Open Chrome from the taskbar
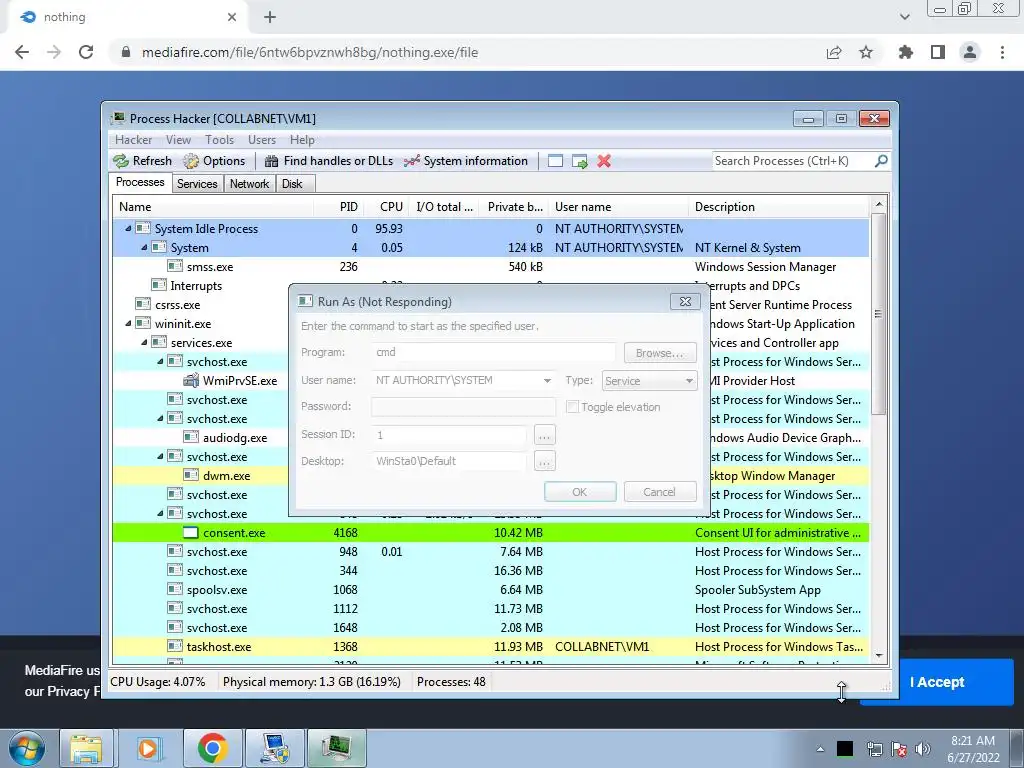 tap(212, 748)
